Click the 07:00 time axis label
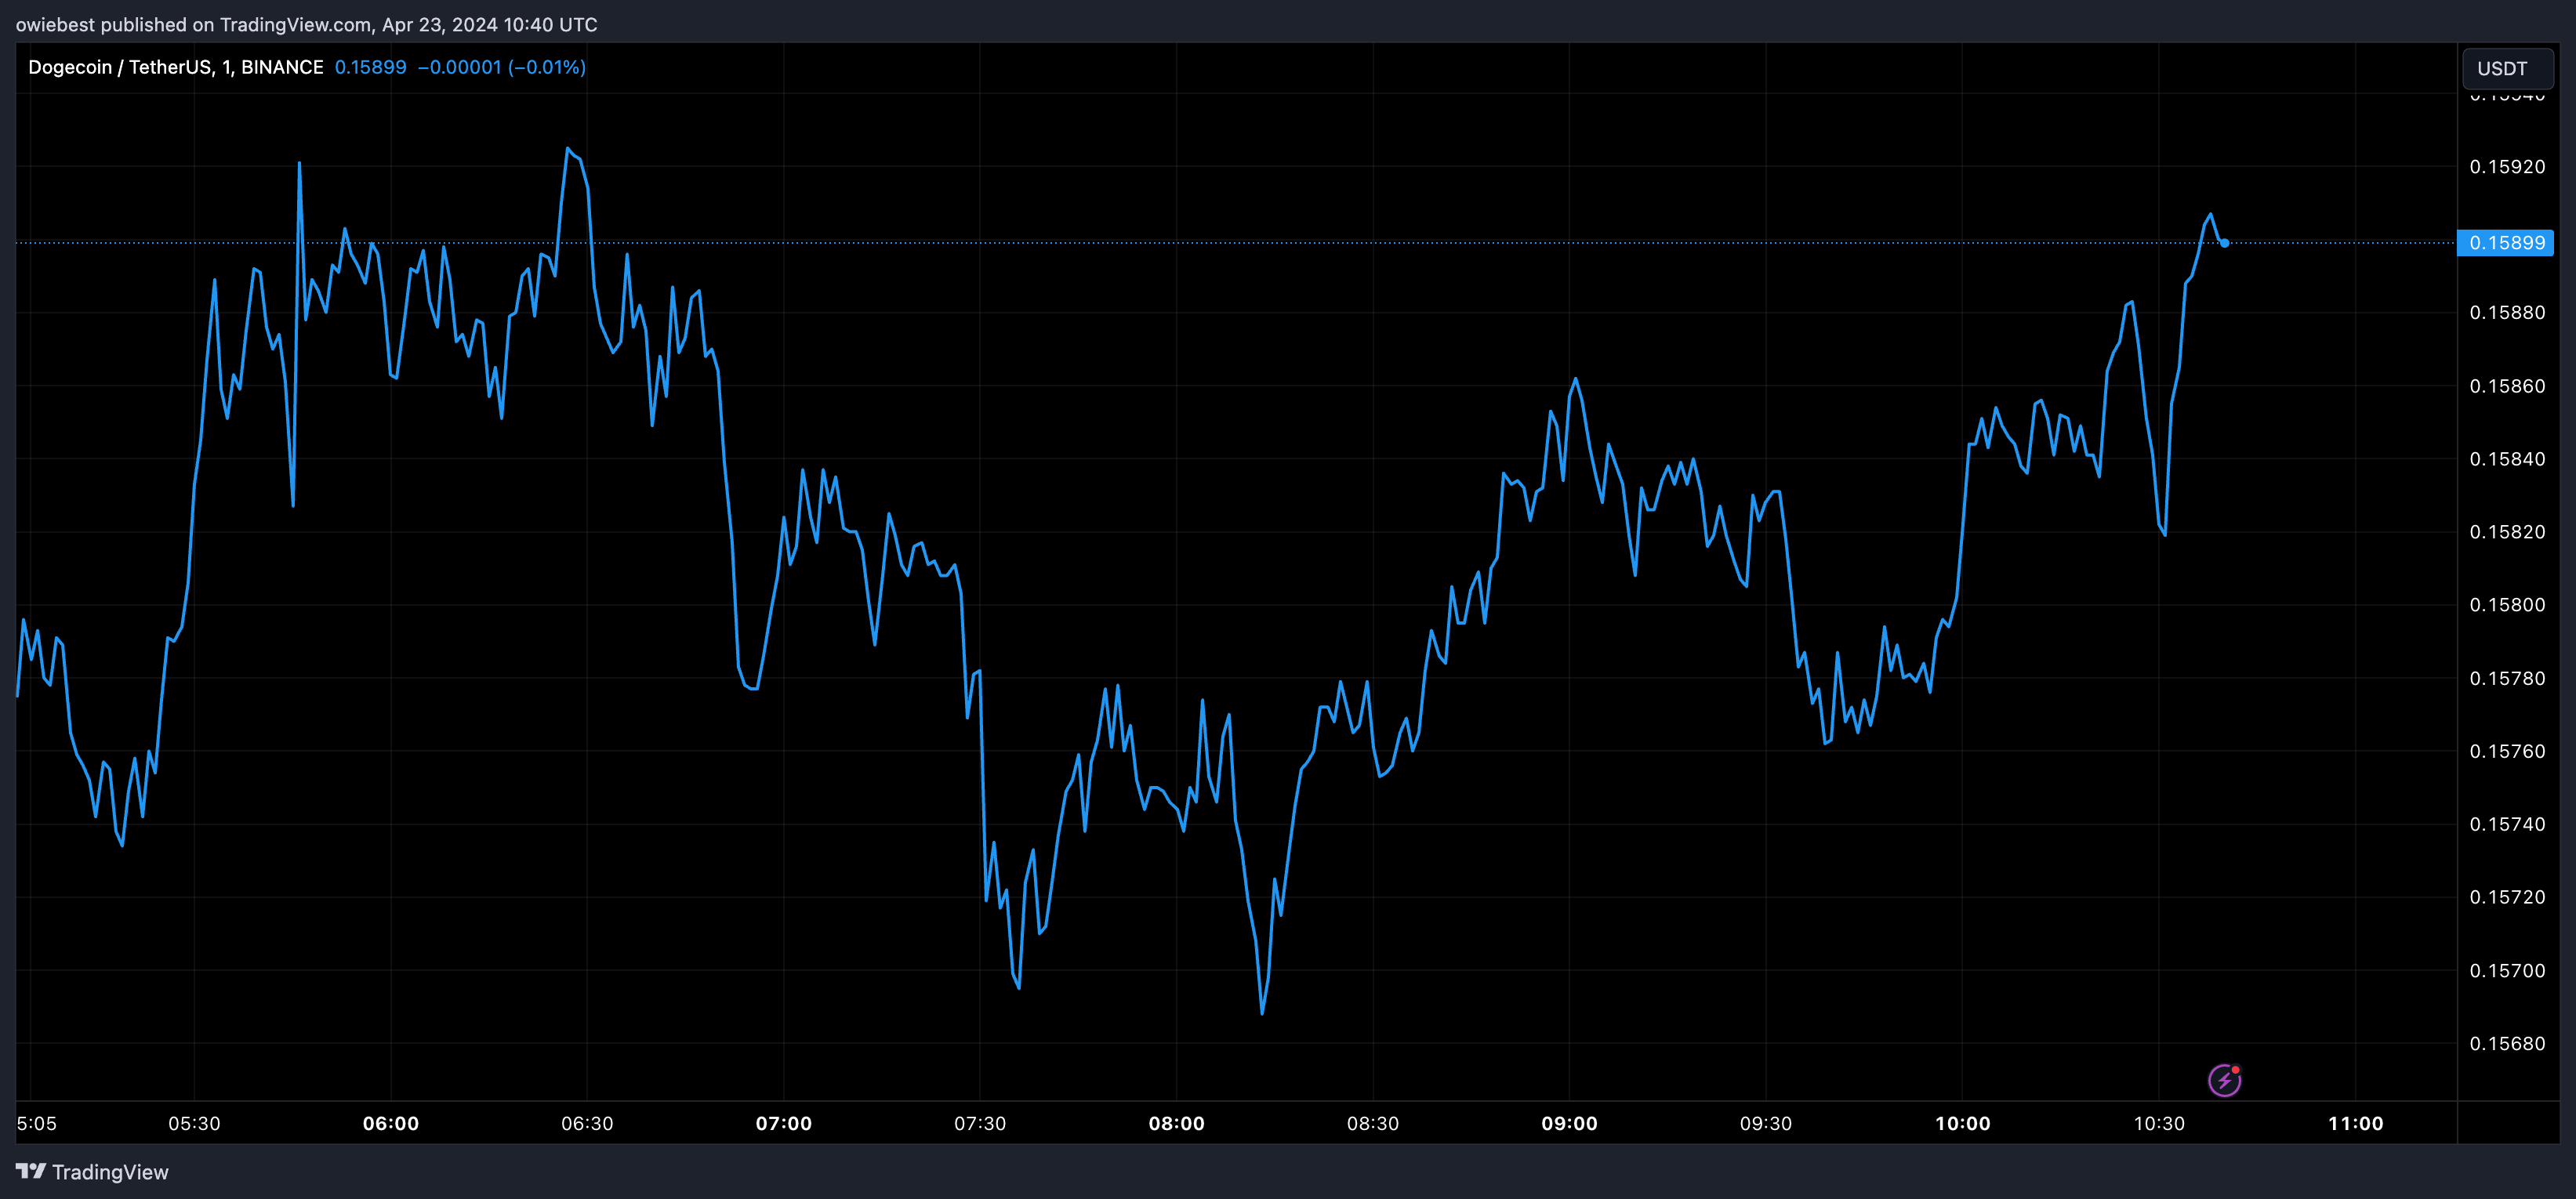Image resolution: width=2576 pixels, height=1199 pixels. coord(784,1123)
